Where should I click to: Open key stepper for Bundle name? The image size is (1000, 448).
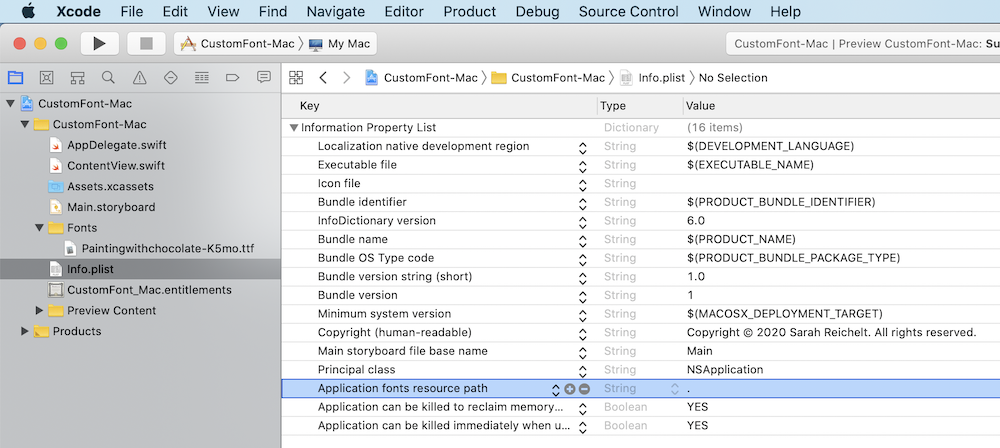tap(582, 240)
